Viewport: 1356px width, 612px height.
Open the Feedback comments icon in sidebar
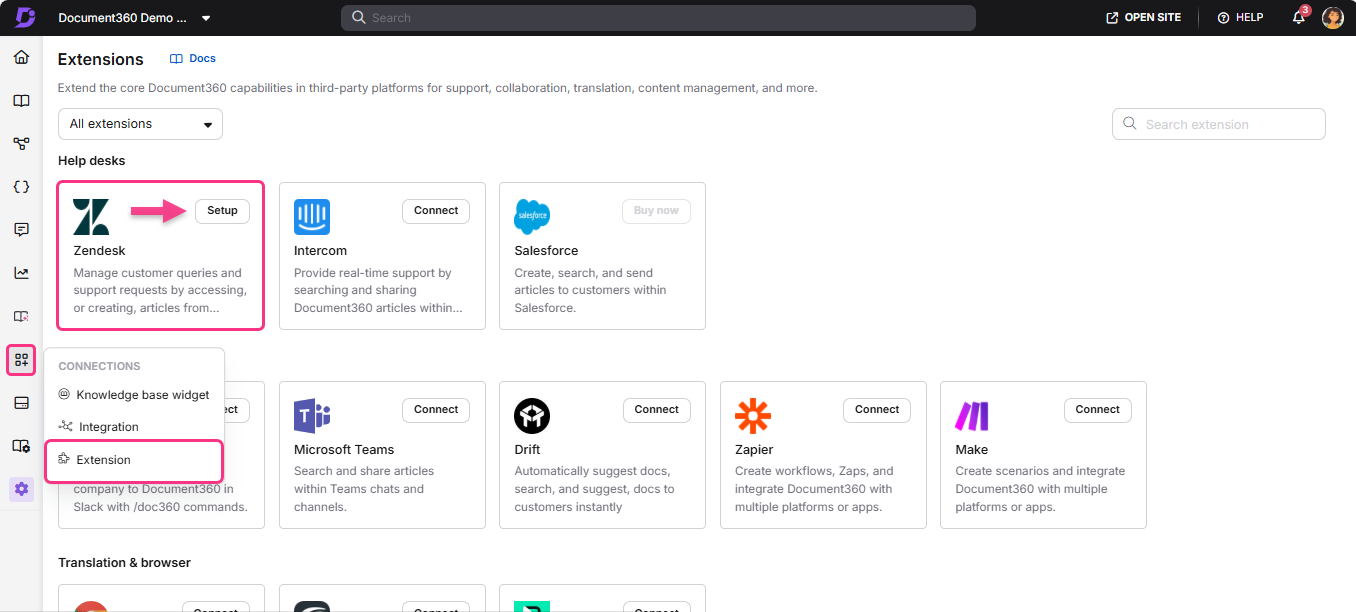(21, 229)
